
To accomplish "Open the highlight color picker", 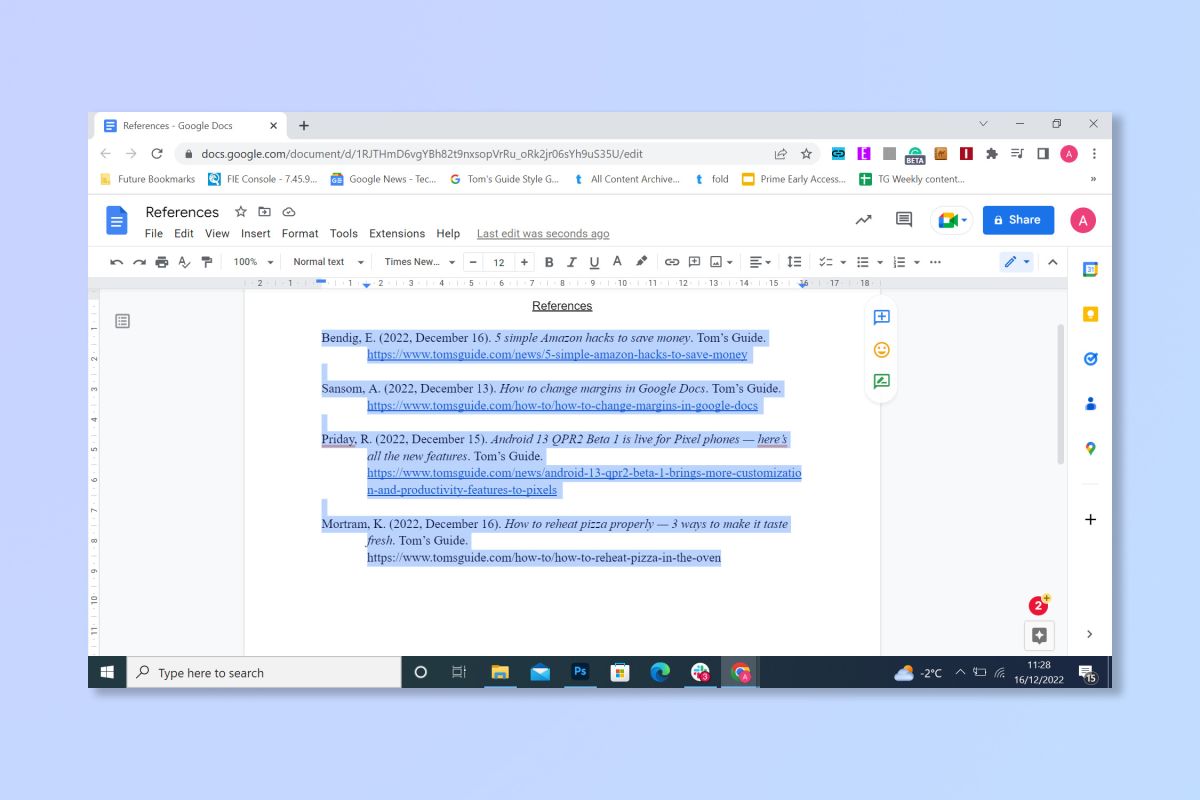I will [x=642, y=262].
